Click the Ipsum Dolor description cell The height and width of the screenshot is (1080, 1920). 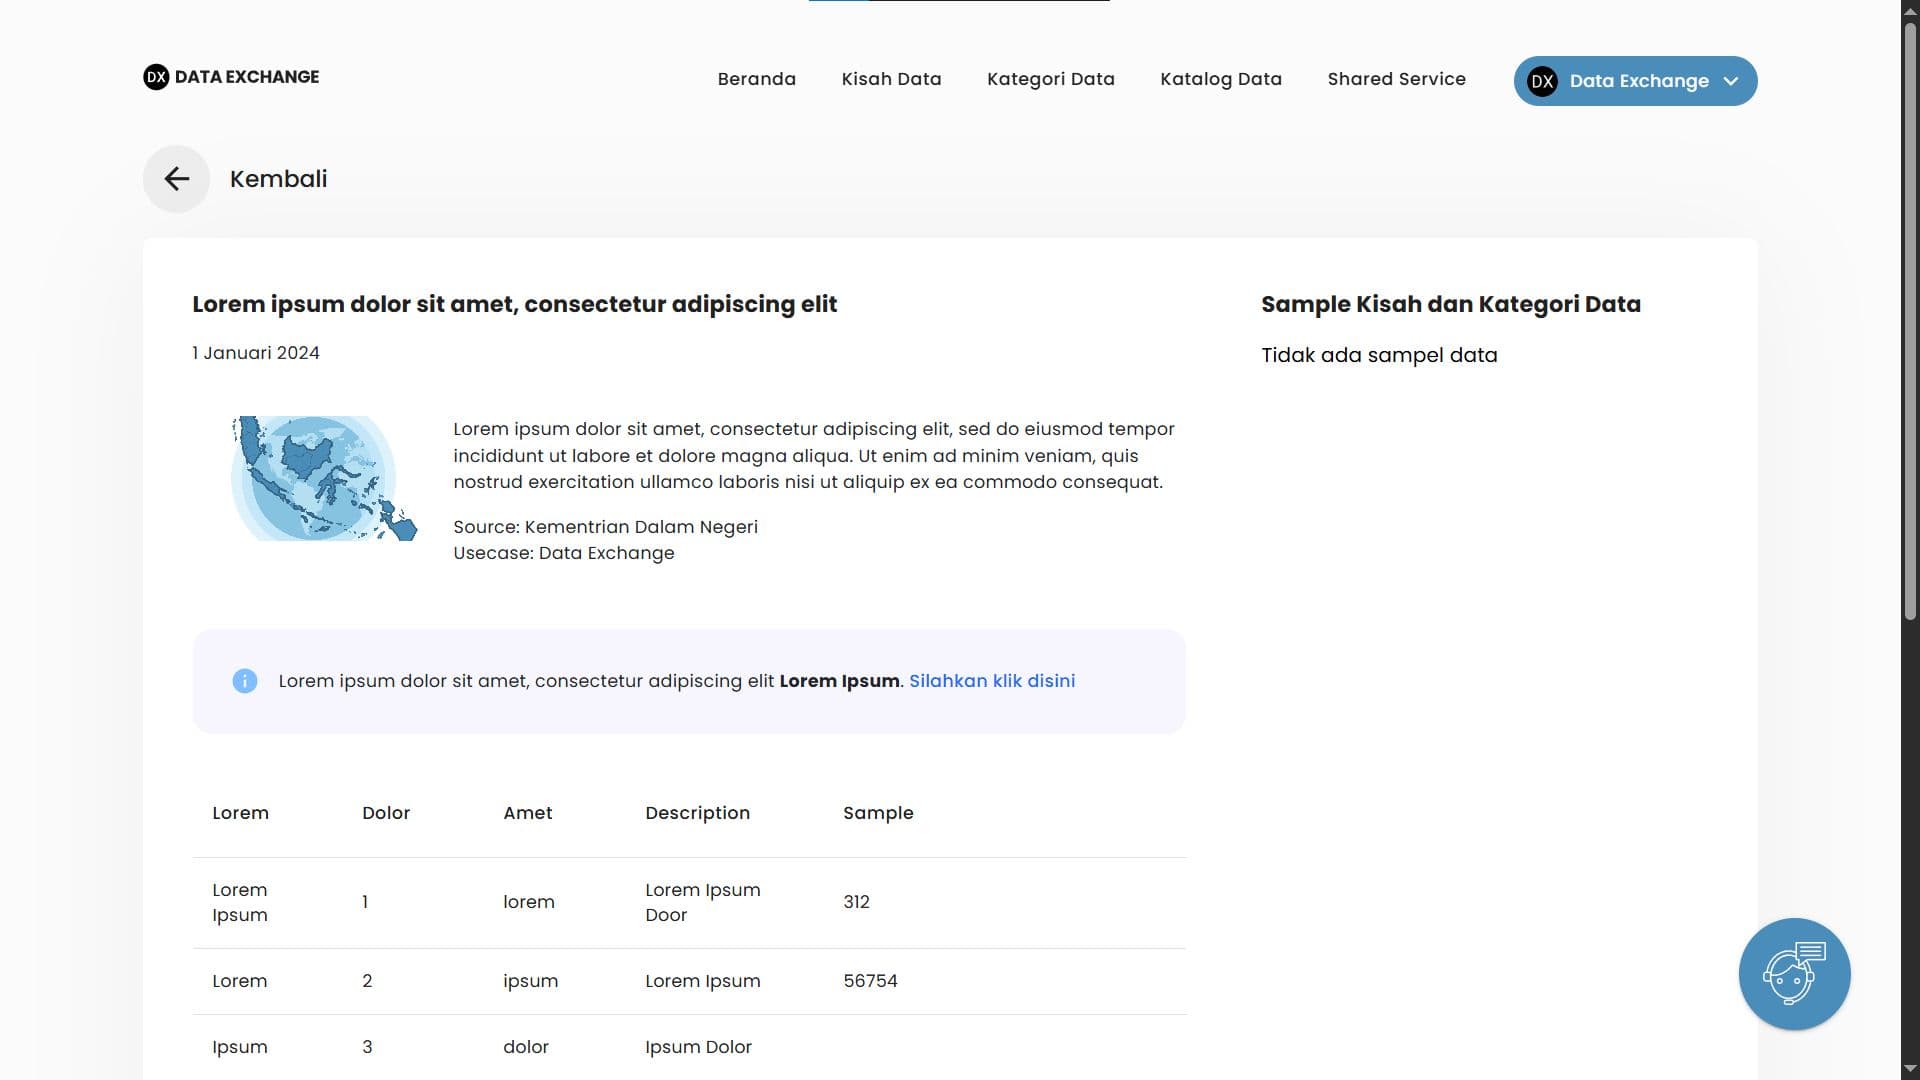click(698, 1047)
